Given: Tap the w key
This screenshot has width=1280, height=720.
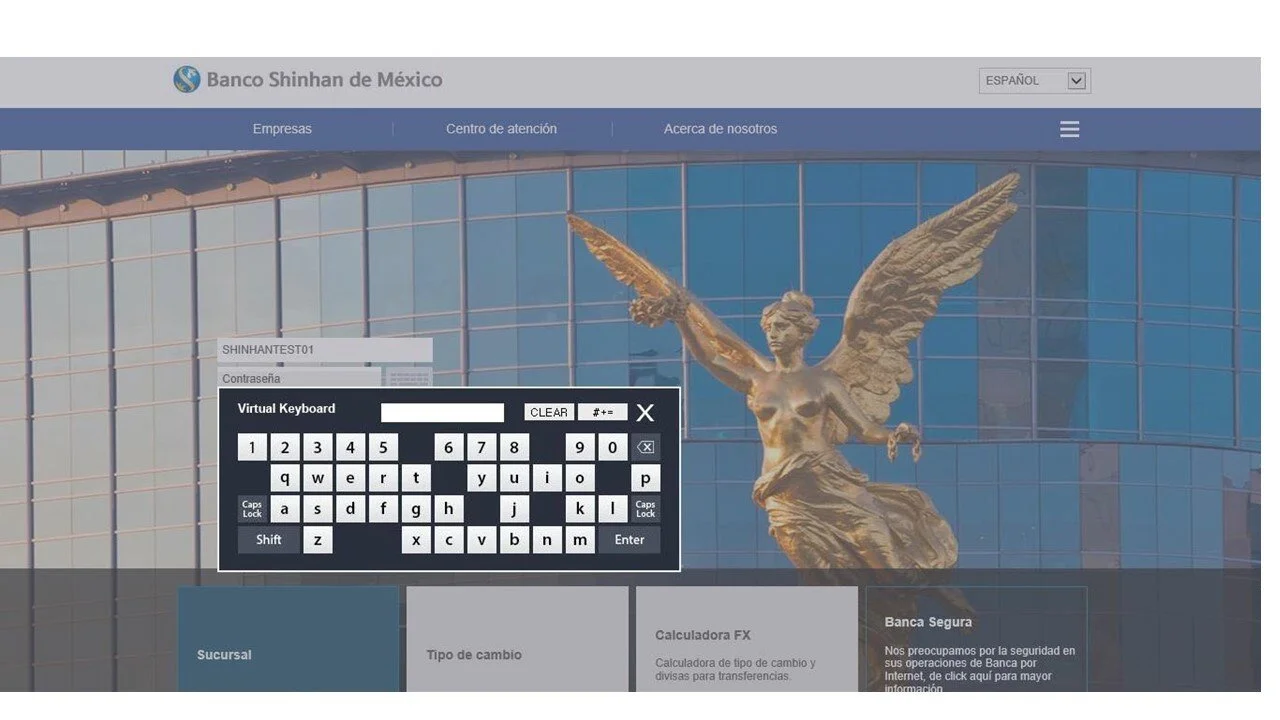Looking at the screenshot, I should (318, 478).
